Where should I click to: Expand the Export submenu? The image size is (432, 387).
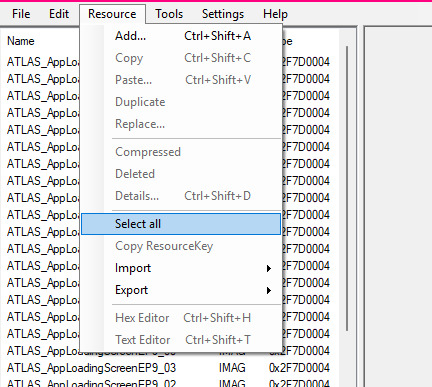coord(181,290)
